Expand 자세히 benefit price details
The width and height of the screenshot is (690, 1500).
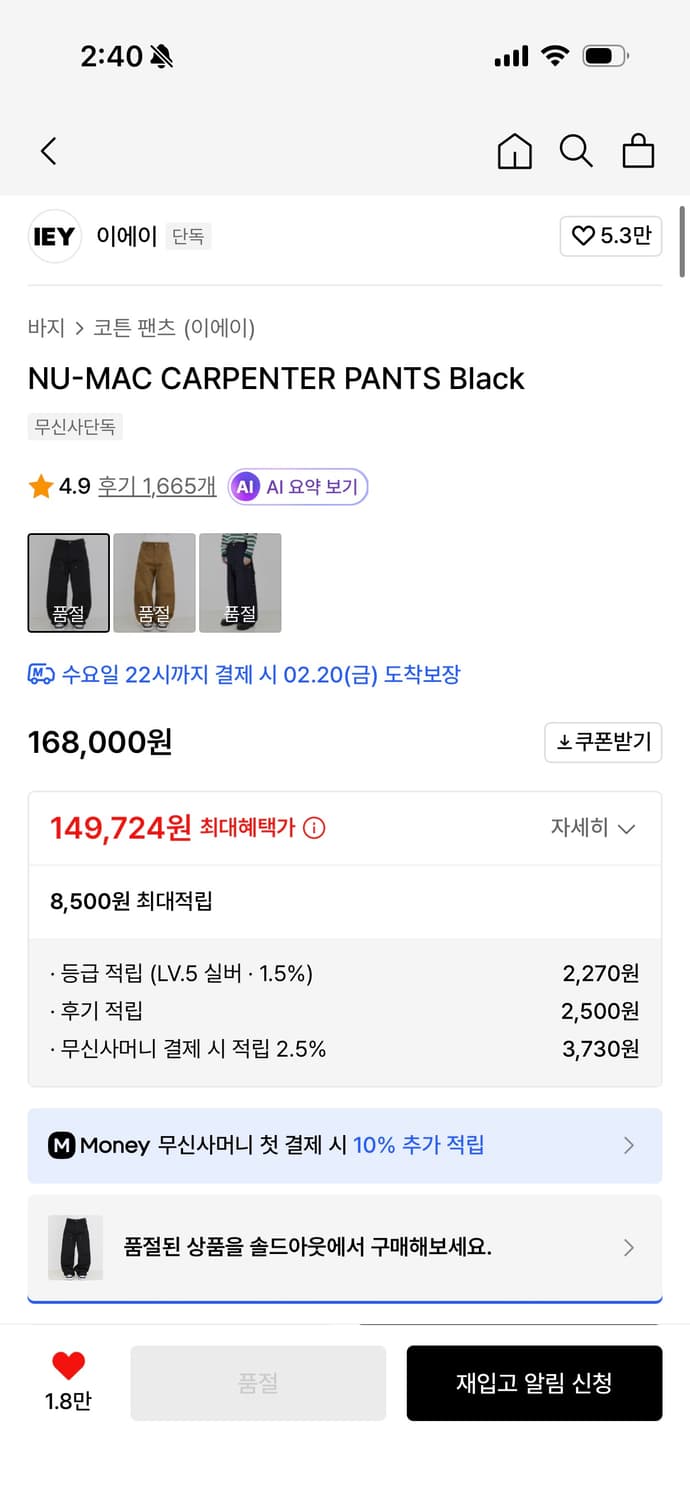pos(593,828)
